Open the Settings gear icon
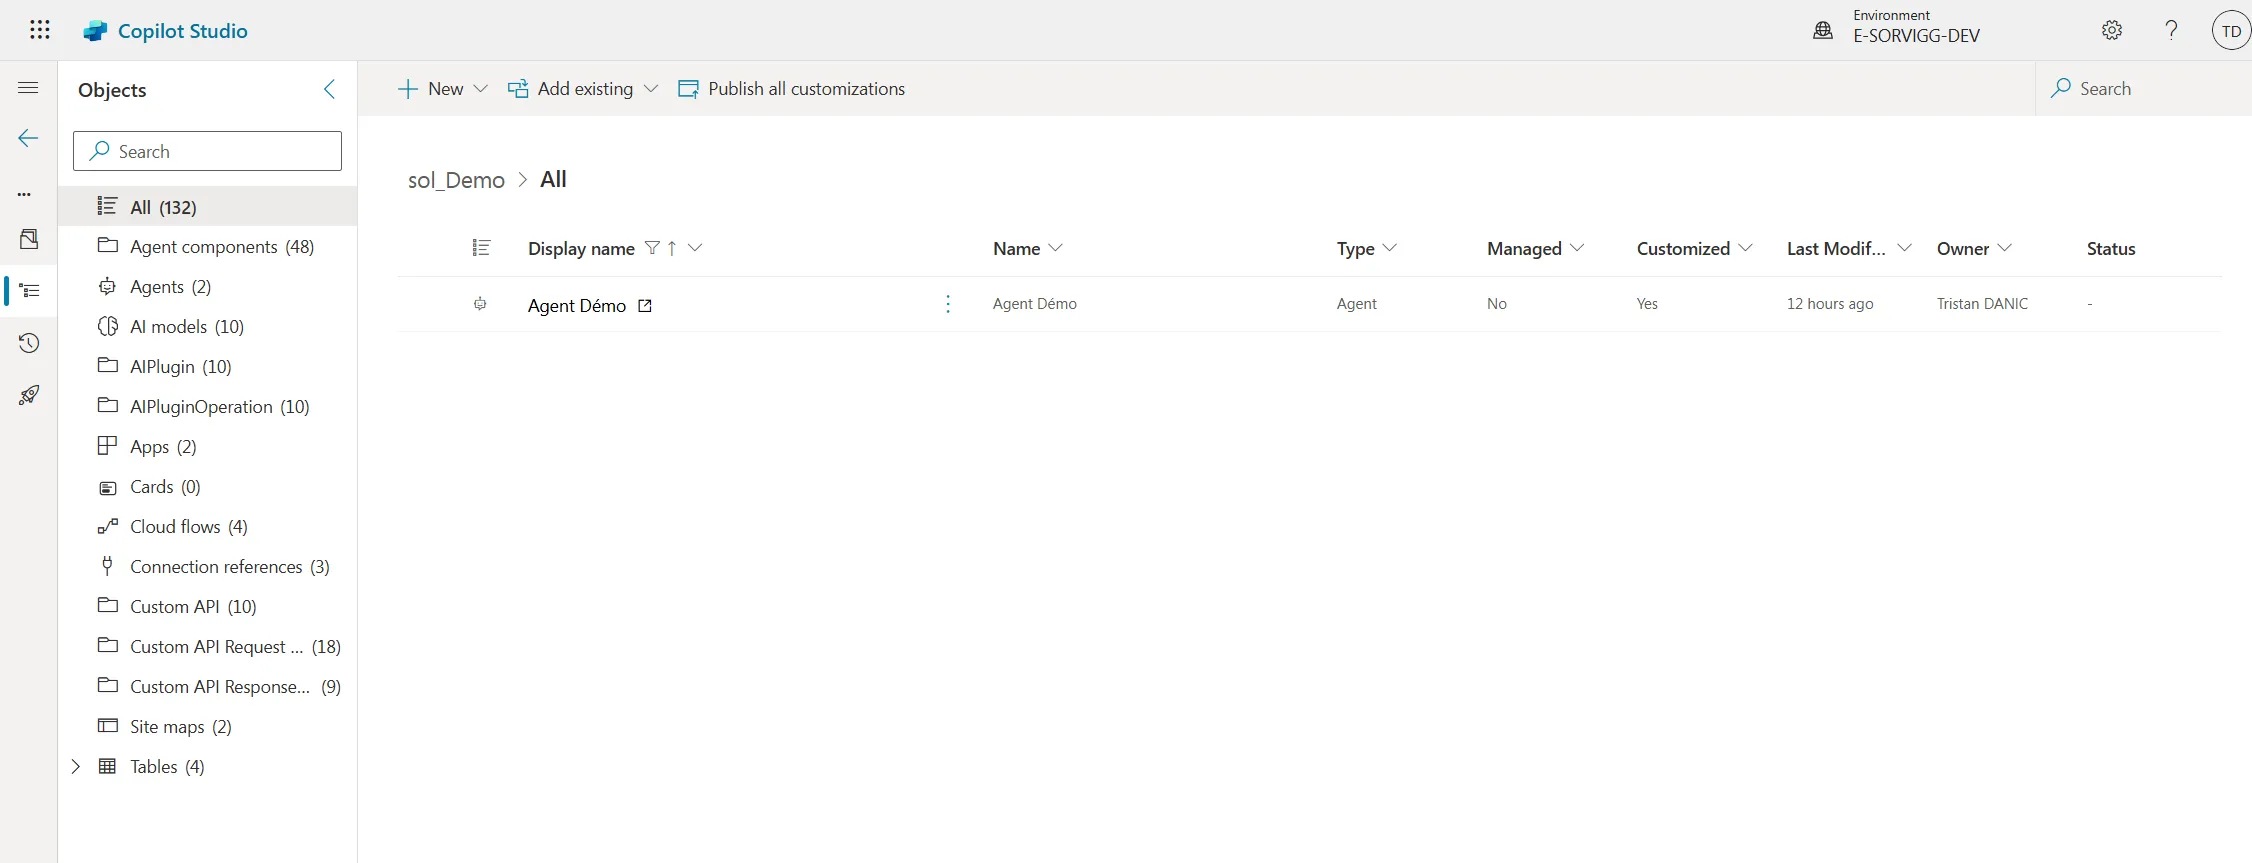The height and width of the screenshot is (863, 2252). [2112, 30]
